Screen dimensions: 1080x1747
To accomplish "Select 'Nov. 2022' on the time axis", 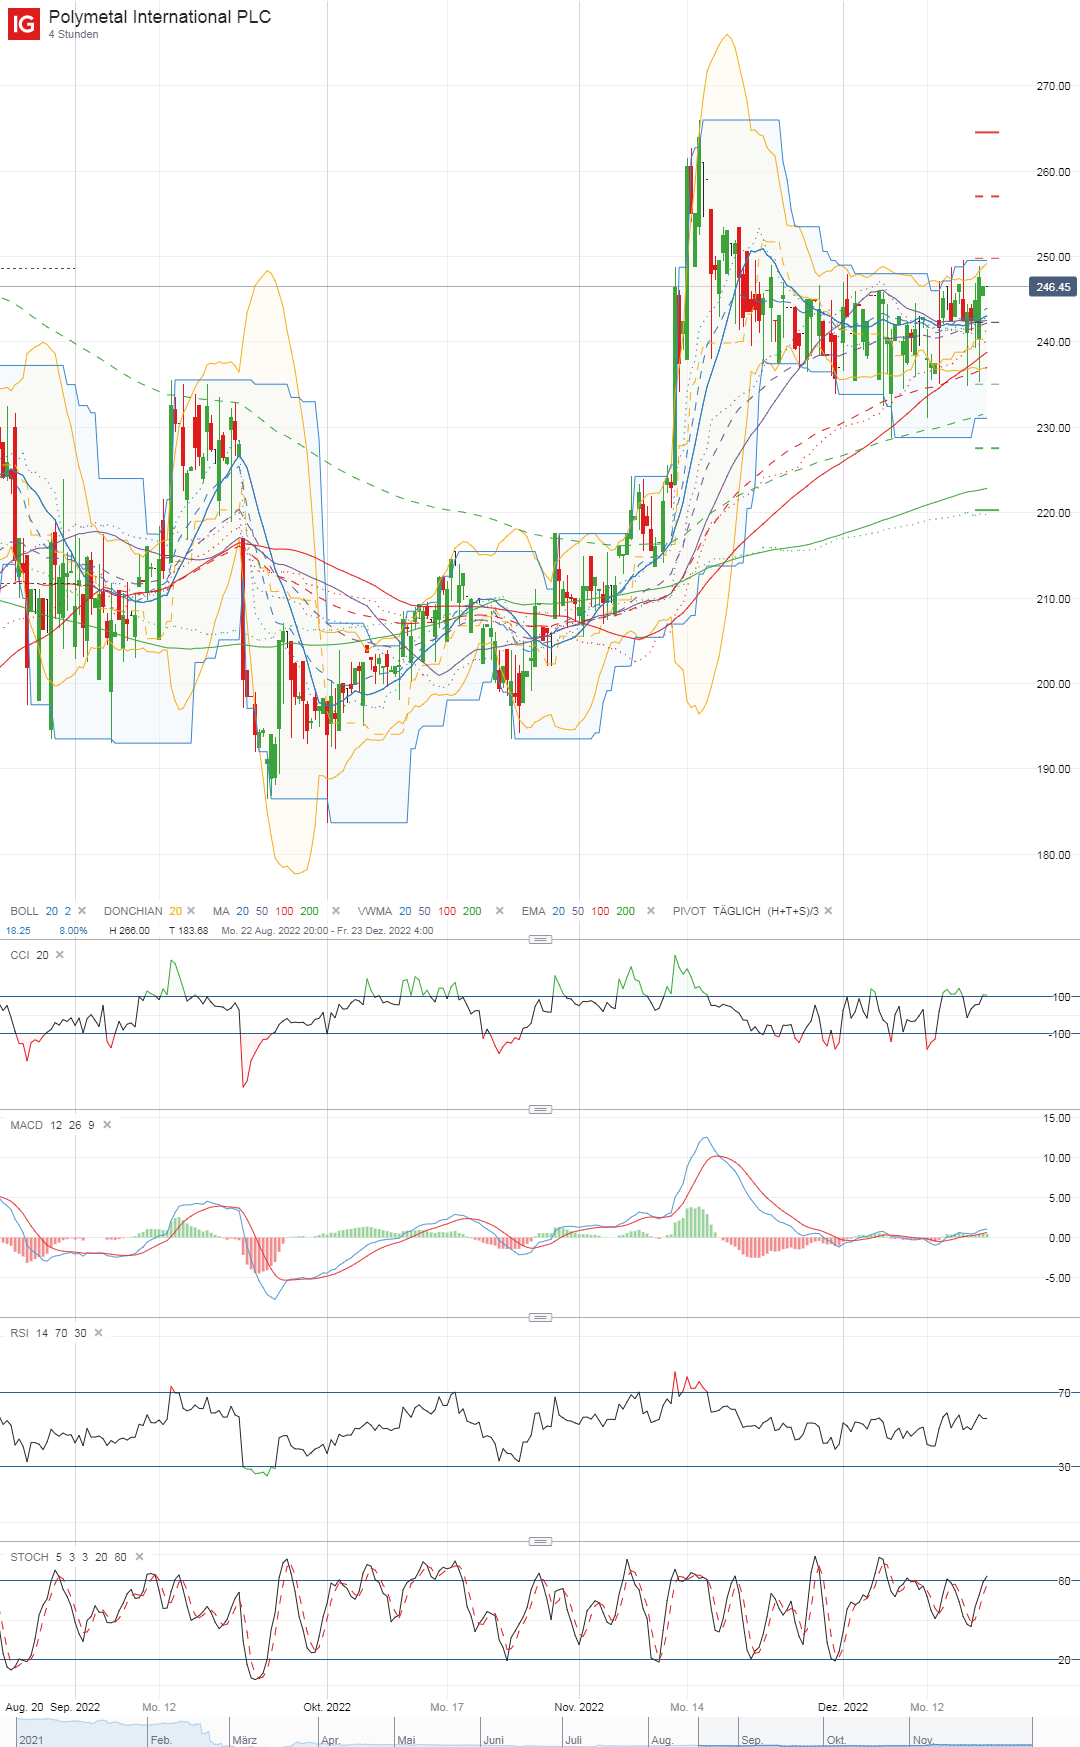I will pyautogui.click(x=579, y=1707).
